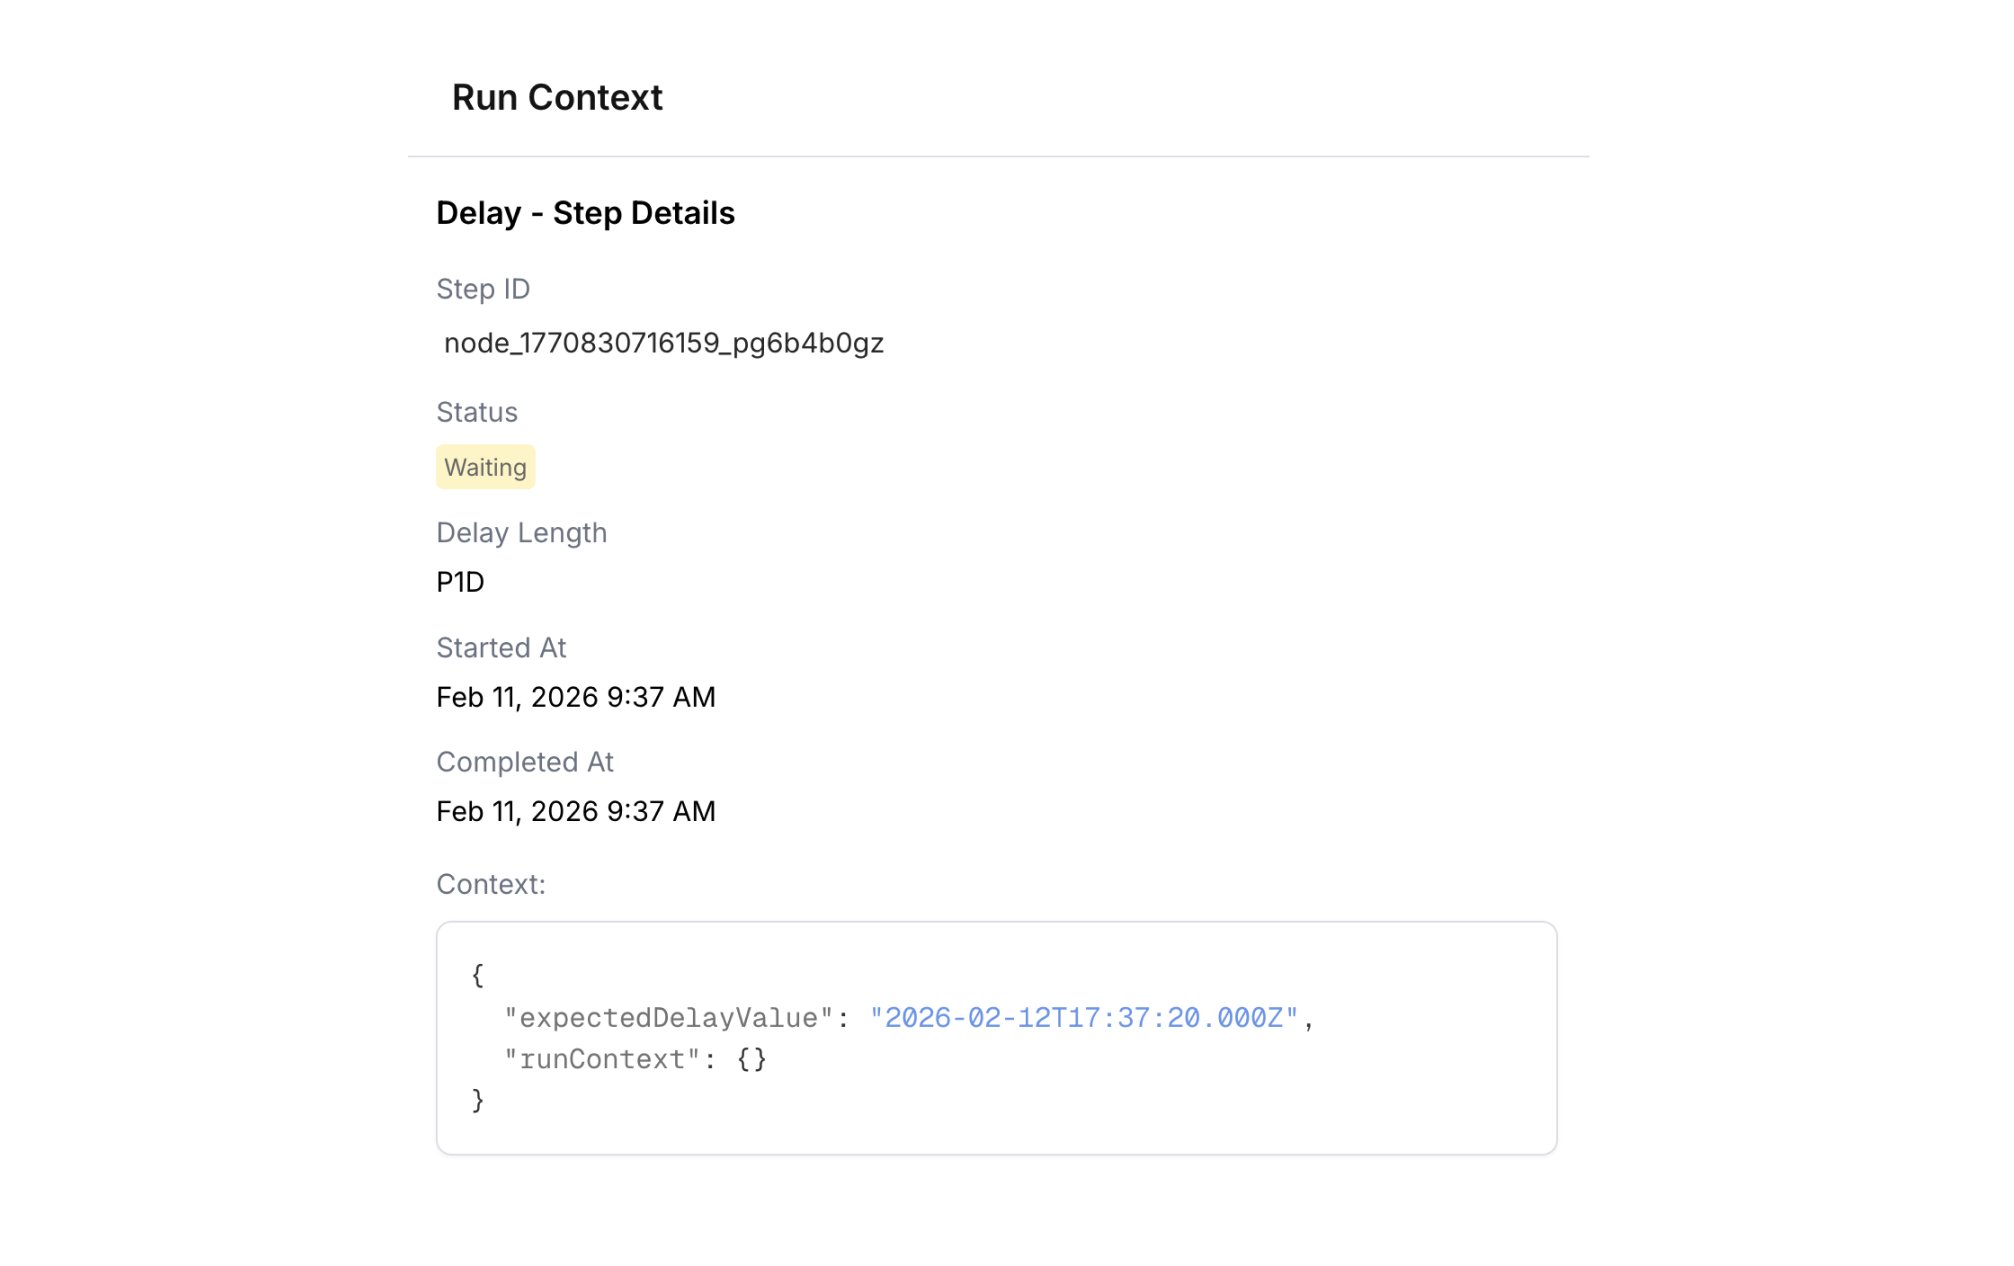Click the empty runContext braces value
Screen dimensions: 2014x1266
(x=752, y=1060)
